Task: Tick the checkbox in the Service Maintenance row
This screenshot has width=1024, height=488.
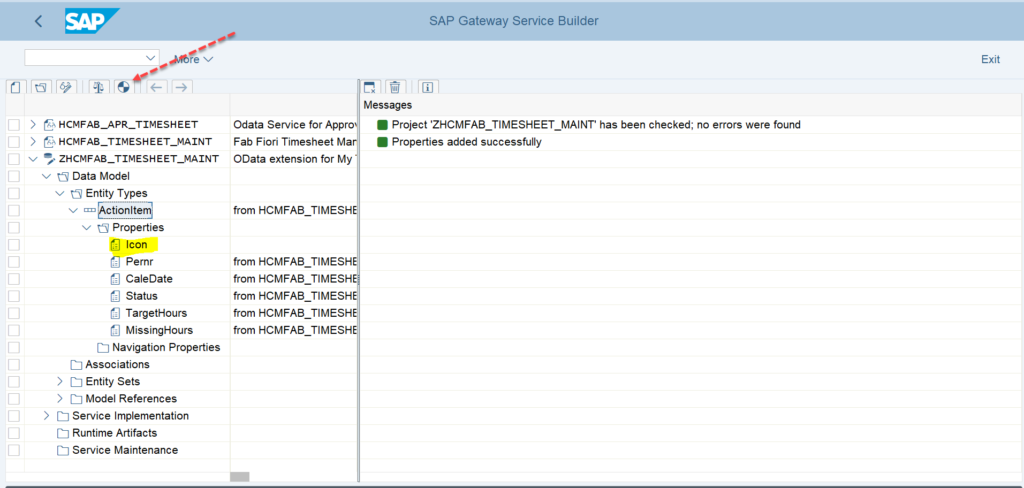Action: (14, 450)
